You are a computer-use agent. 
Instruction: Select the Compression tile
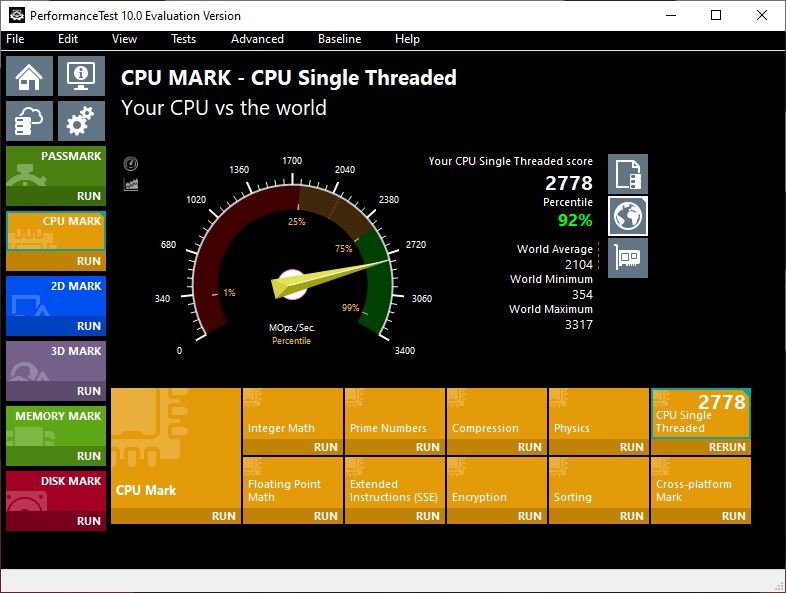[497, 414]
